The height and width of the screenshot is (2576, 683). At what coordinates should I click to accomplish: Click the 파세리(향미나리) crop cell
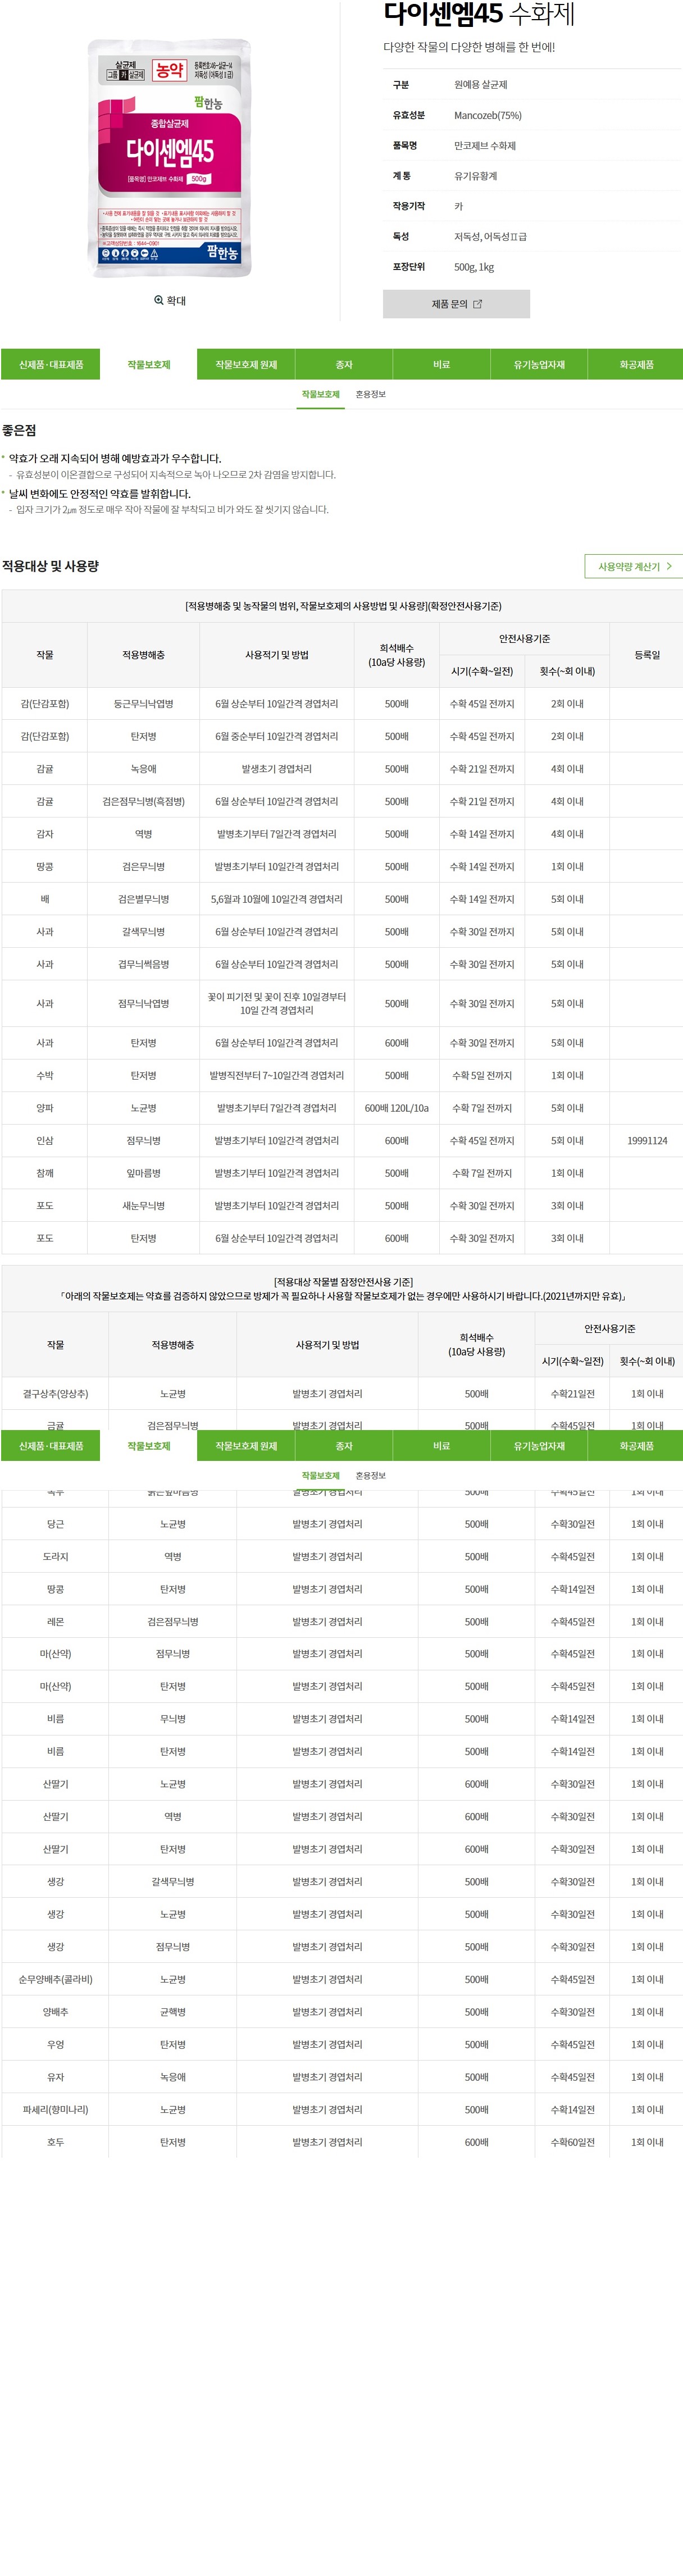click(x=55, y=2110)
